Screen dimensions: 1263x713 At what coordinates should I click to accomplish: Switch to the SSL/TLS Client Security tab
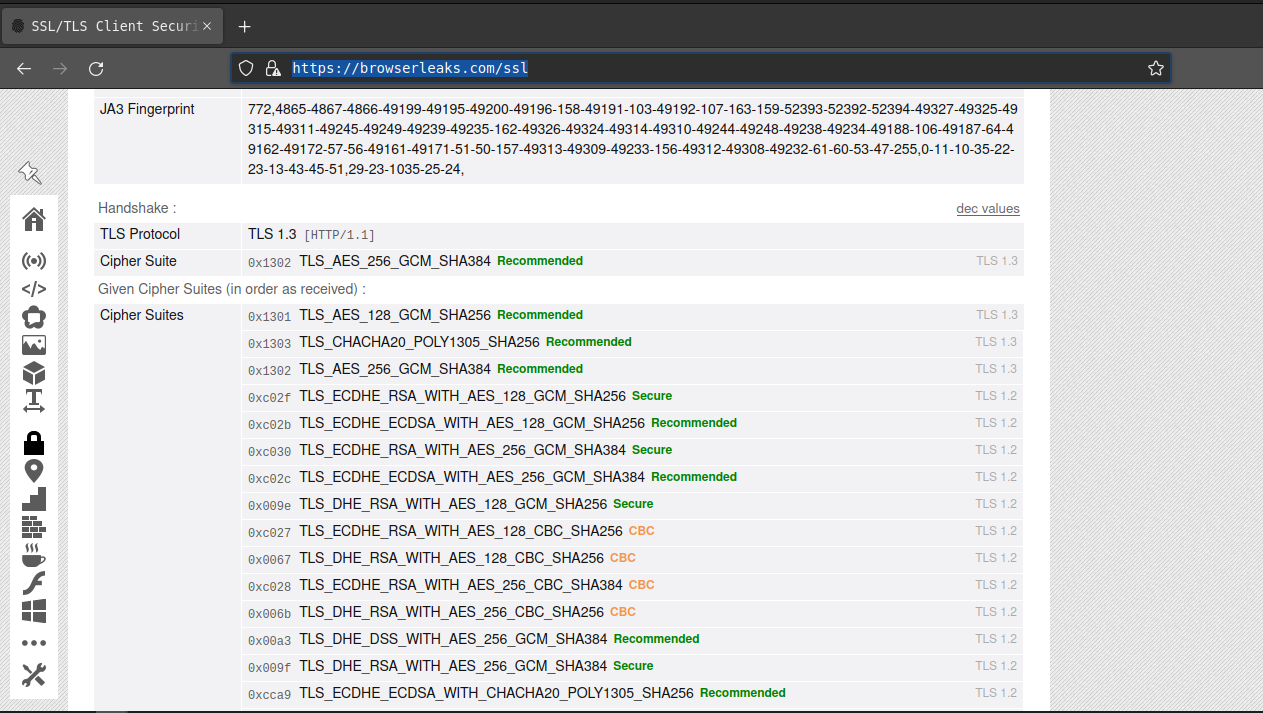[105, 25]
